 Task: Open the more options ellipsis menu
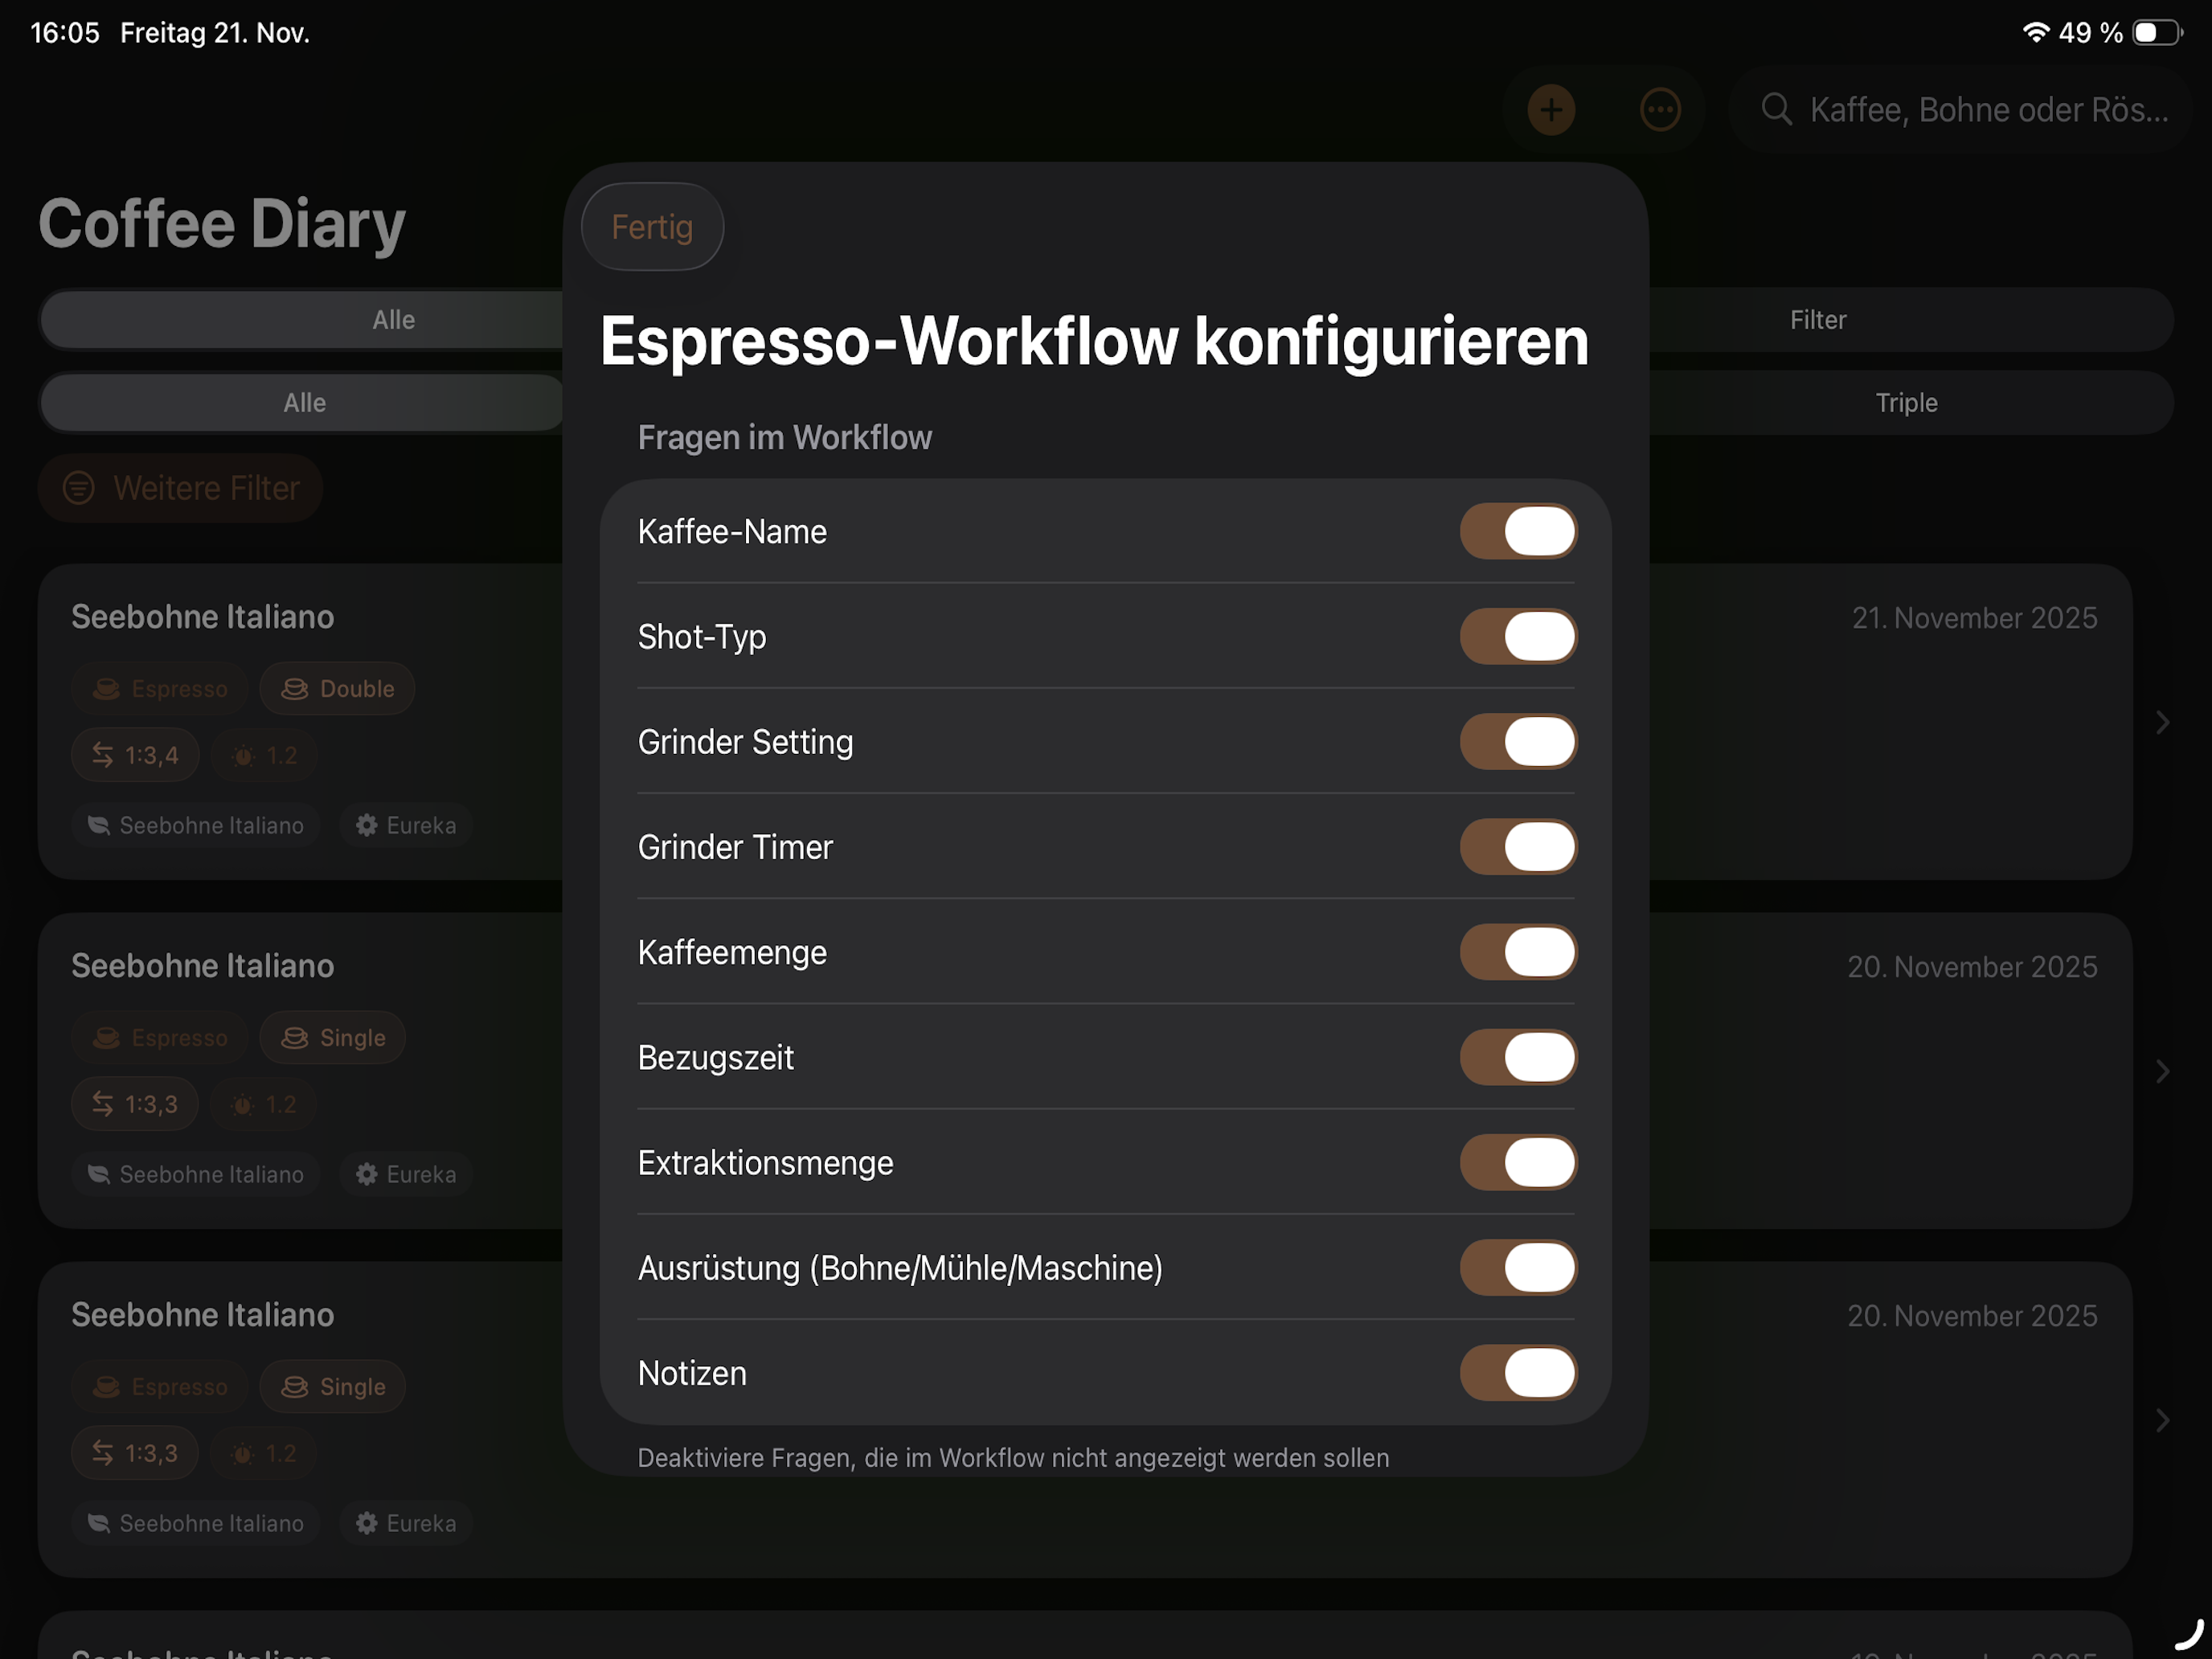pyautogui.click(x=1660, y=109)
